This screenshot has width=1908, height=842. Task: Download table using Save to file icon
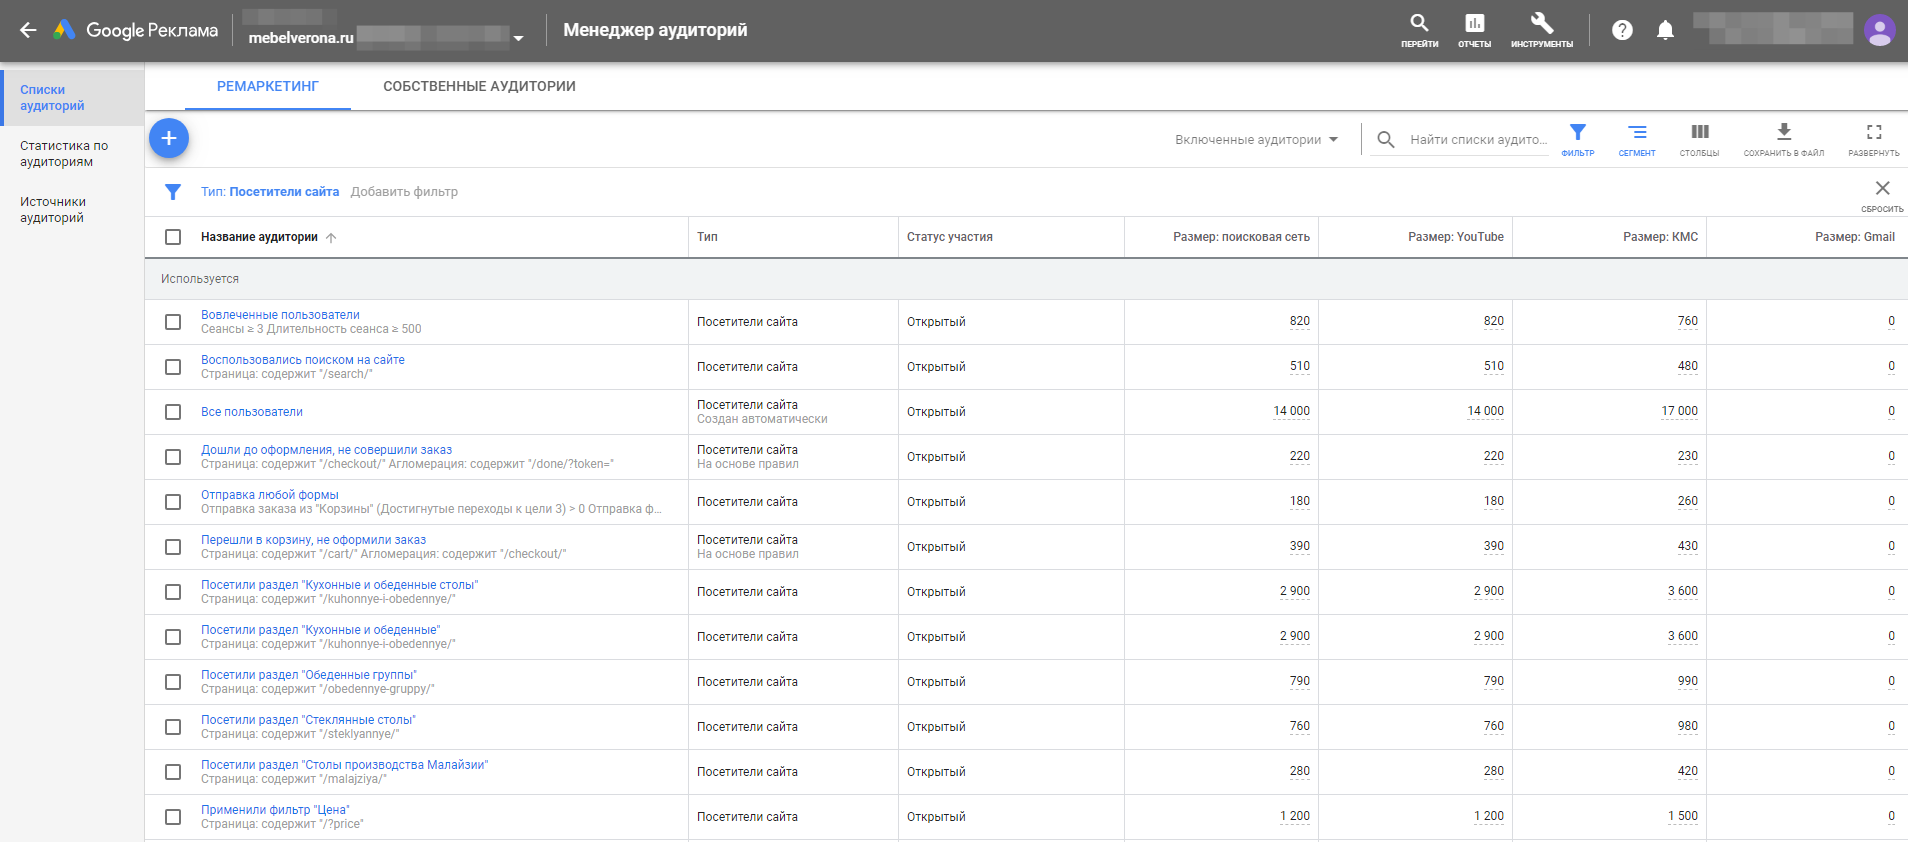1783,138
